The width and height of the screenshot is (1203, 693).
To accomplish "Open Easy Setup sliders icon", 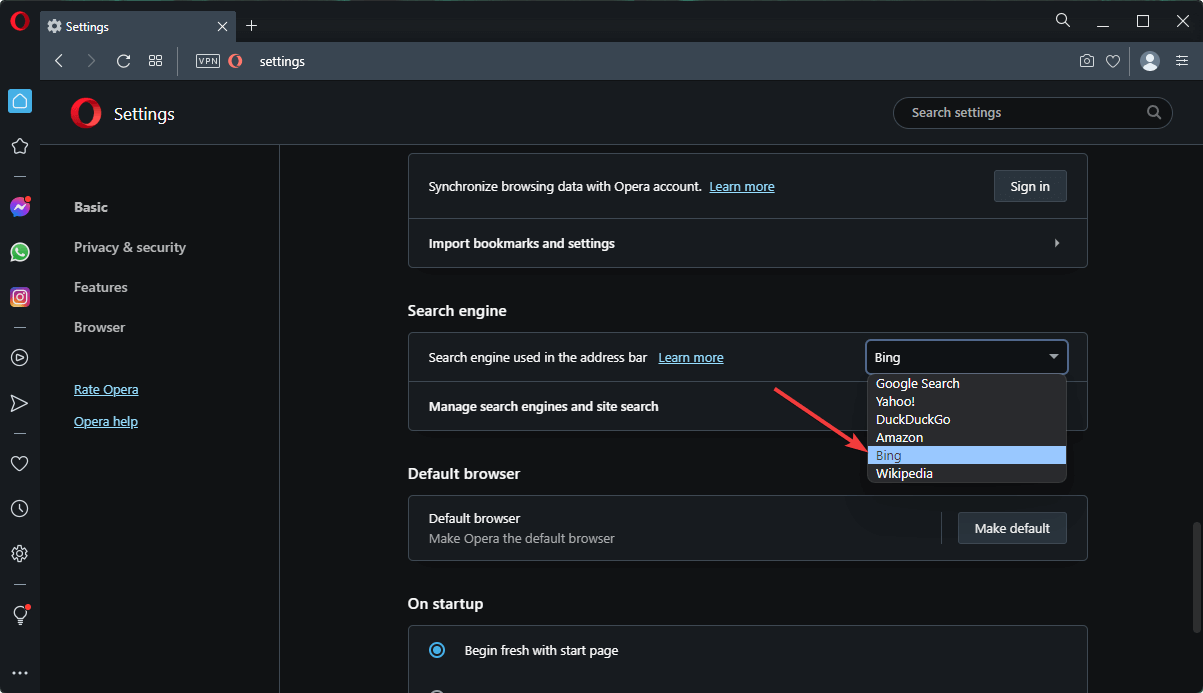I will [x=1182, y=61].
